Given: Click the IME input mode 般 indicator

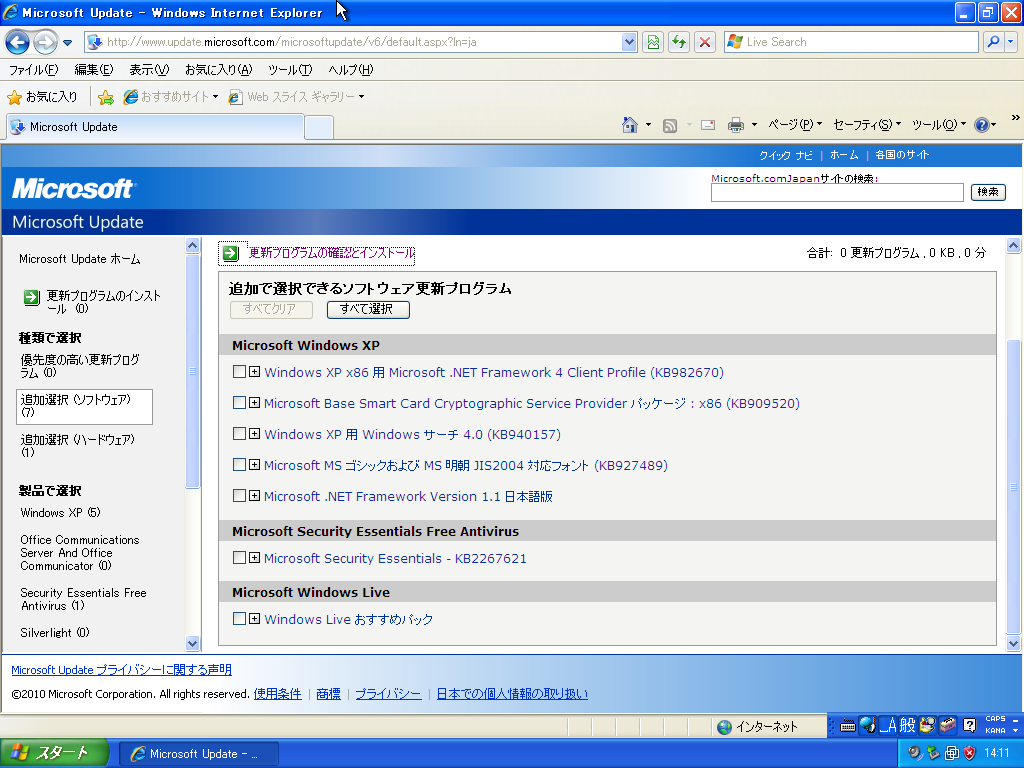Looking at the screenshot, I should [x=907, y=726].
